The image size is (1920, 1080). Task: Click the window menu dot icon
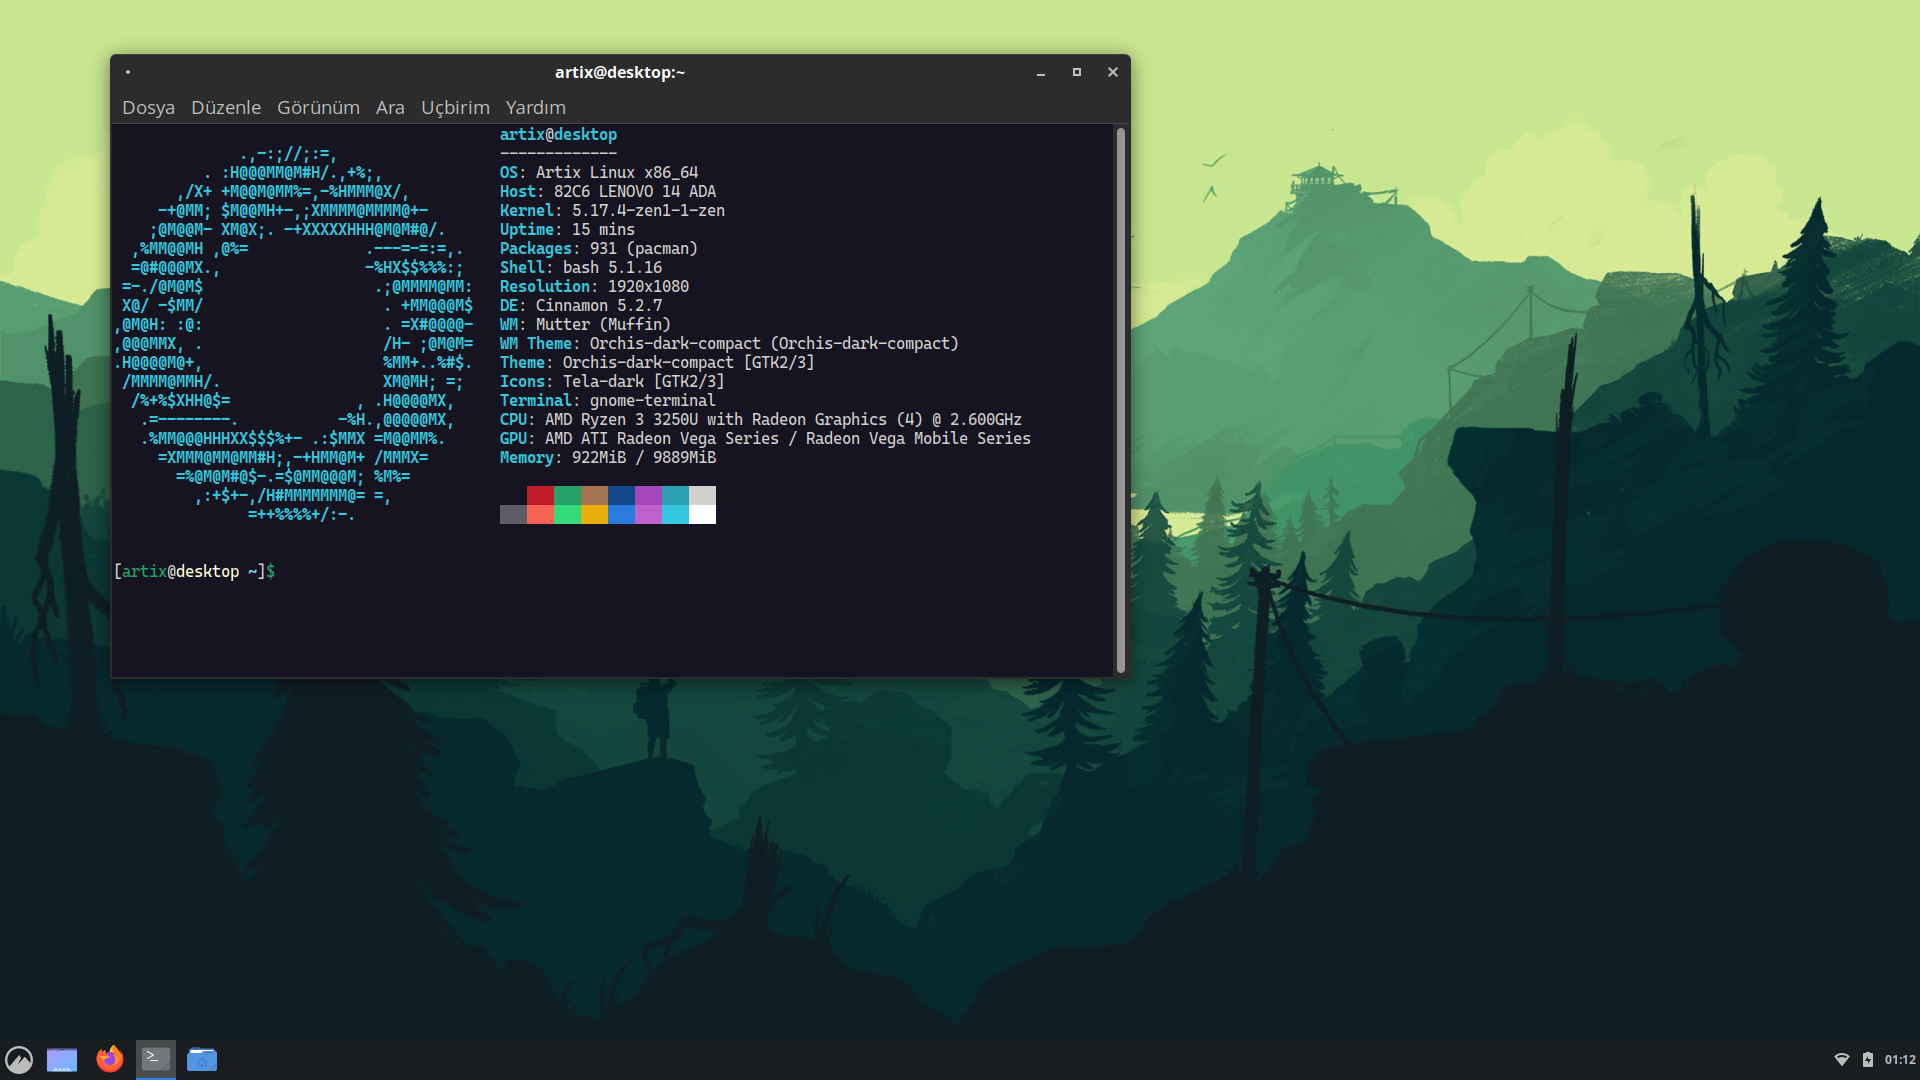[x=128, y=72]
